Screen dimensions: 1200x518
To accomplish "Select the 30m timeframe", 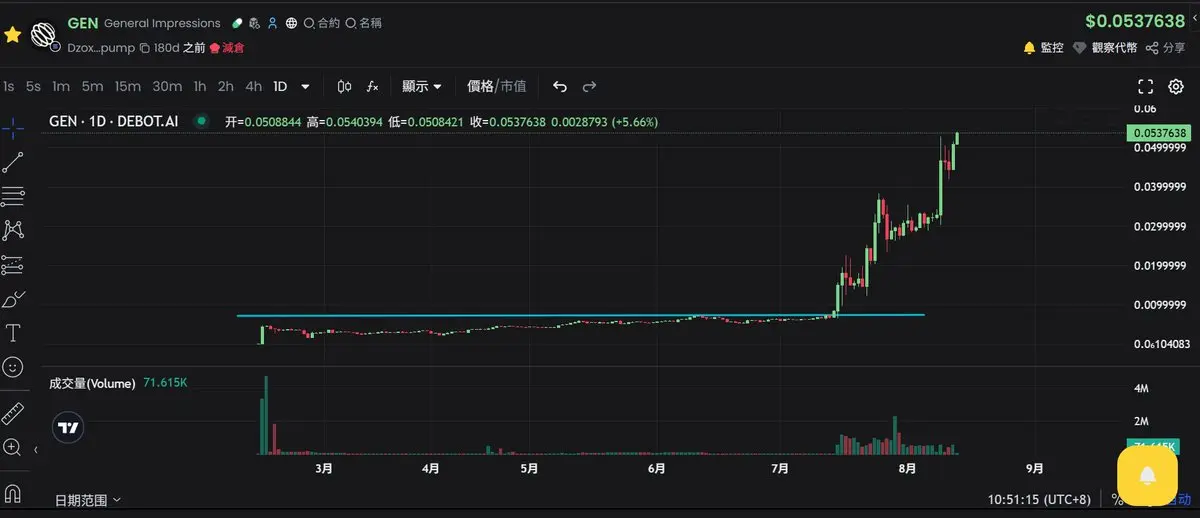I will click(167, 87).
